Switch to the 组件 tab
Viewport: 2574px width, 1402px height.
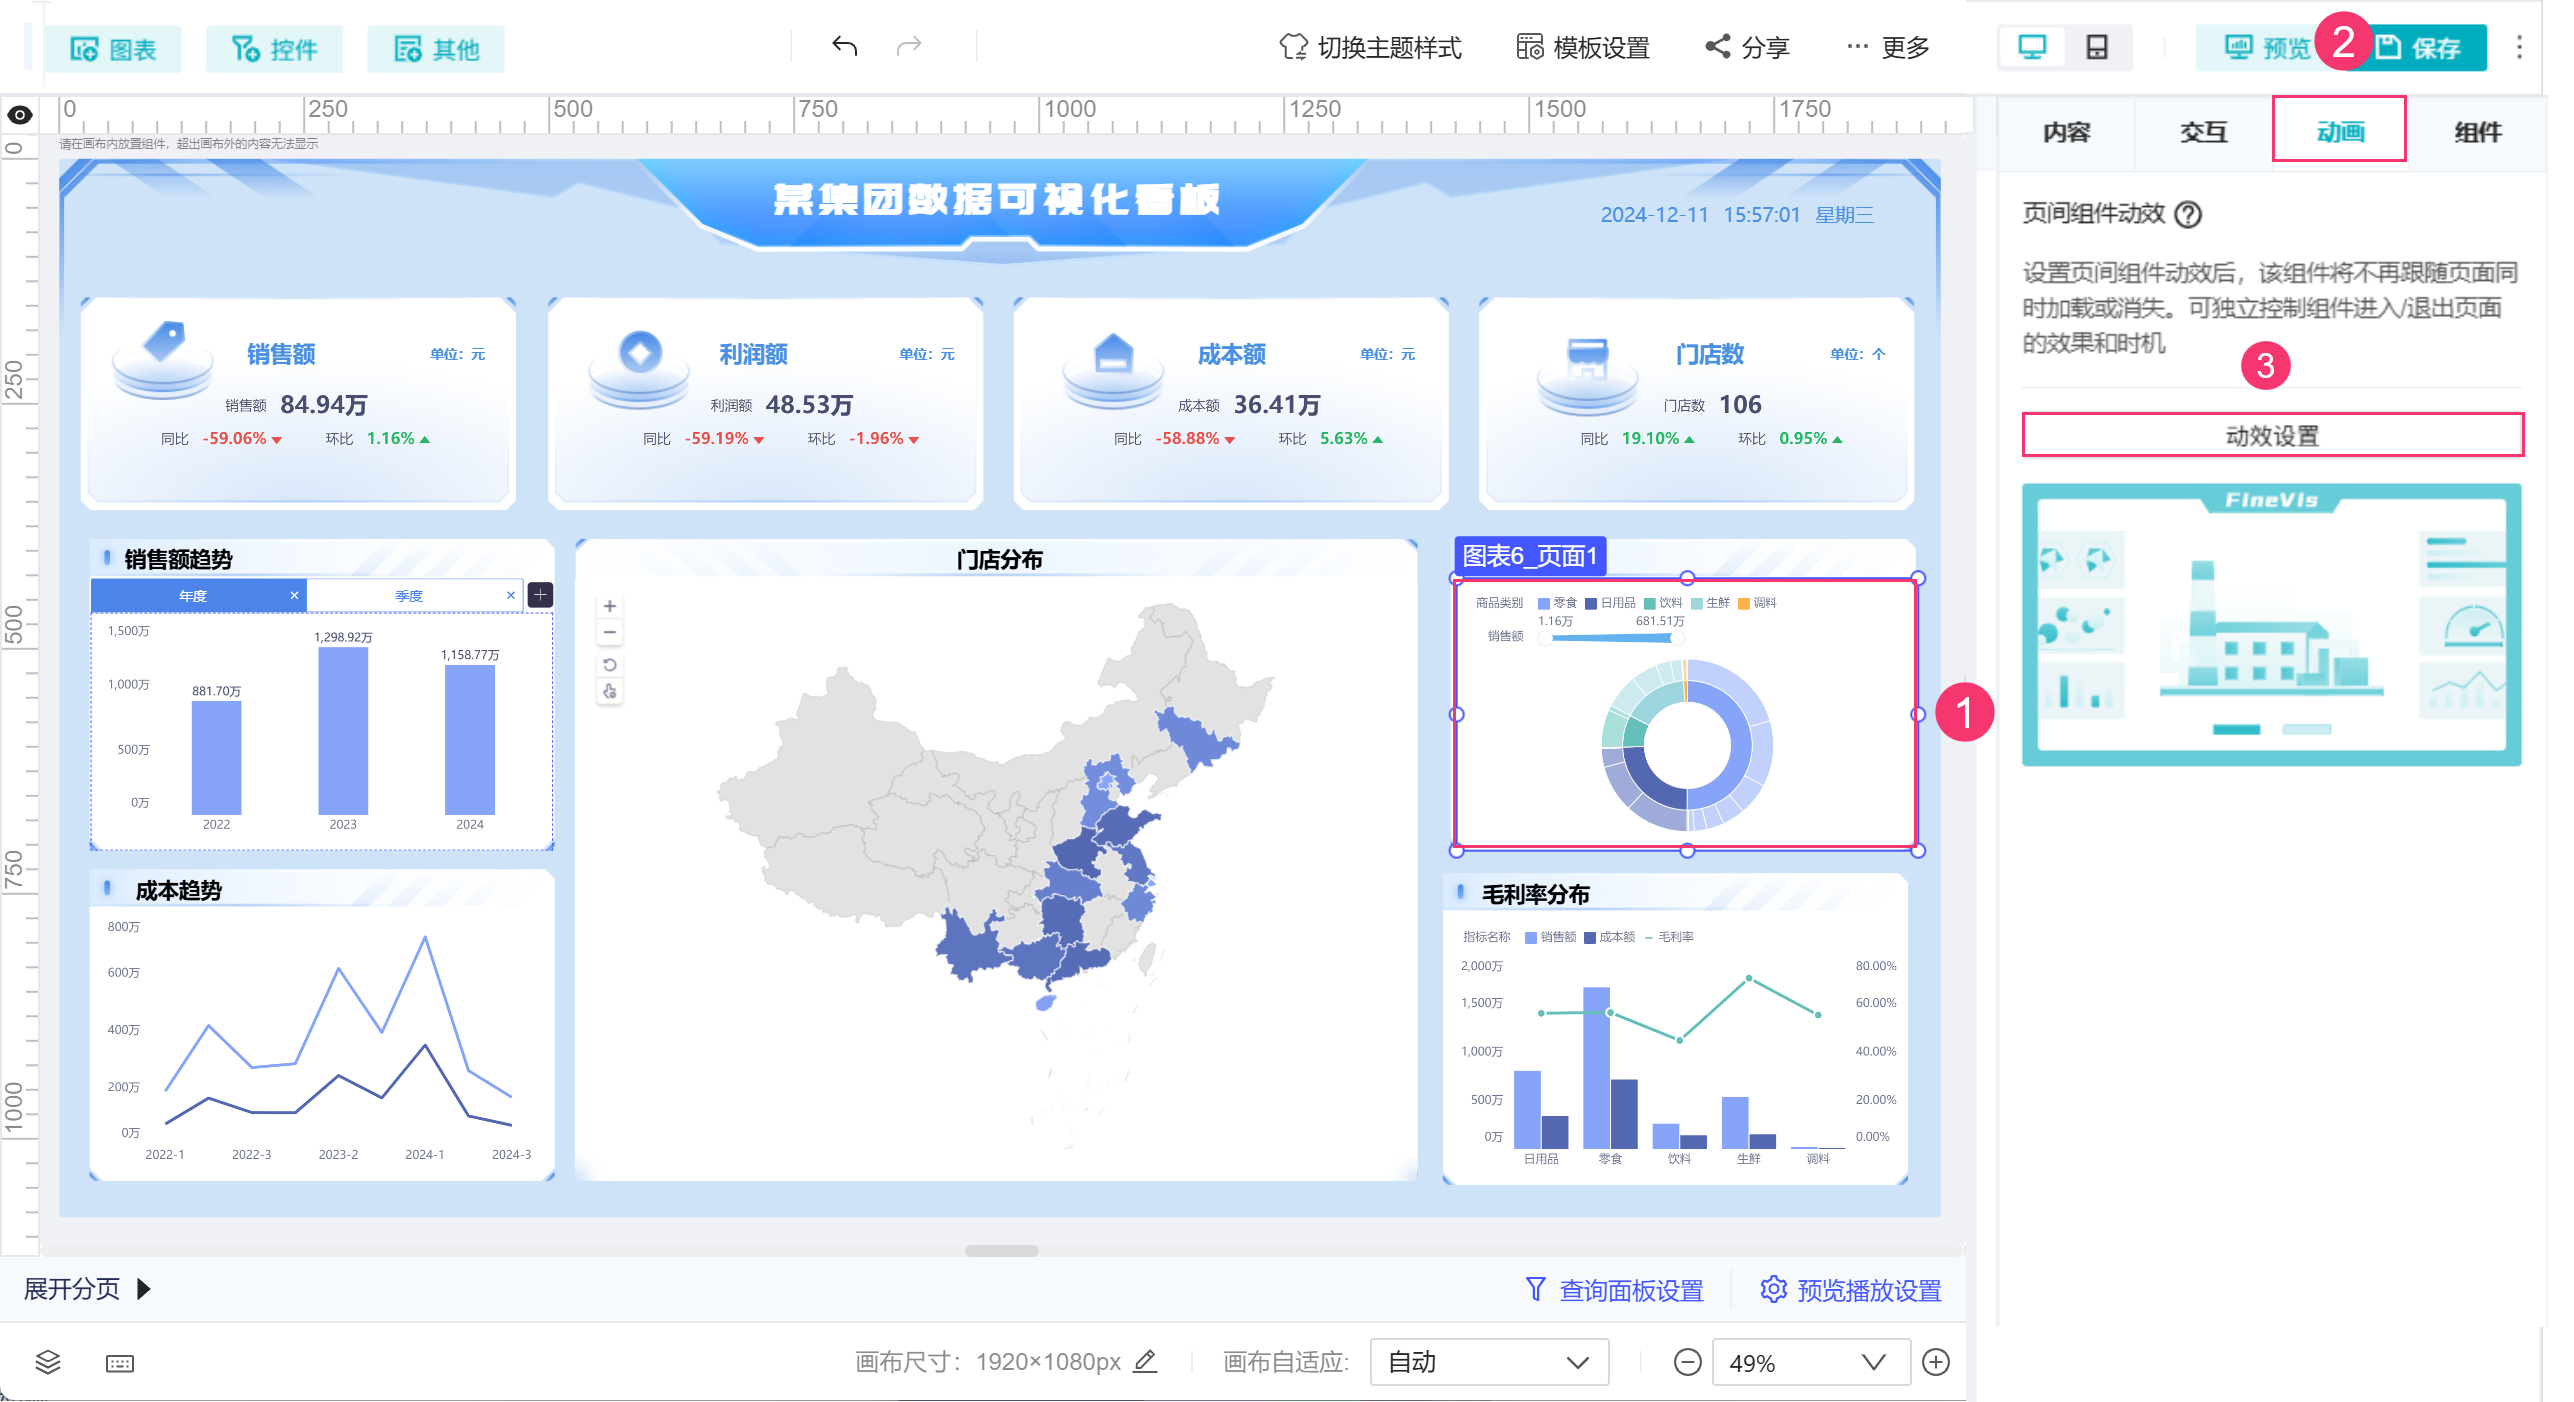2477,132
